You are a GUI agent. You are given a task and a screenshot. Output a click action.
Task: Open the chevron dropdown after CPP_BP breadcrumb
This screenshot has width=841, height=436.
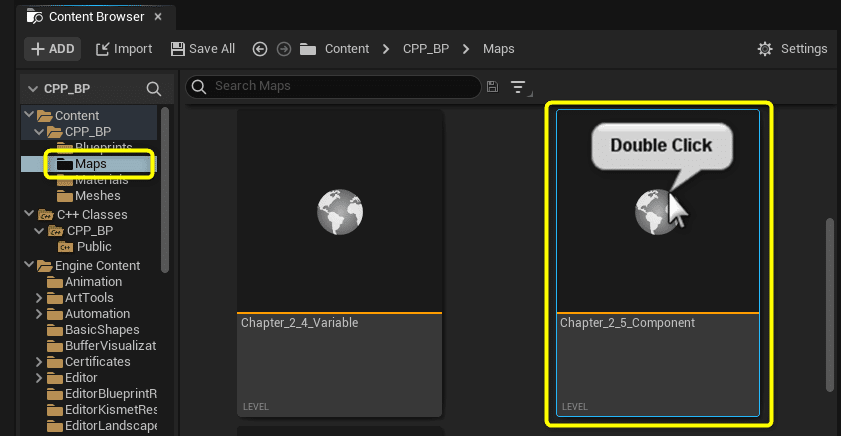point(466,49)
